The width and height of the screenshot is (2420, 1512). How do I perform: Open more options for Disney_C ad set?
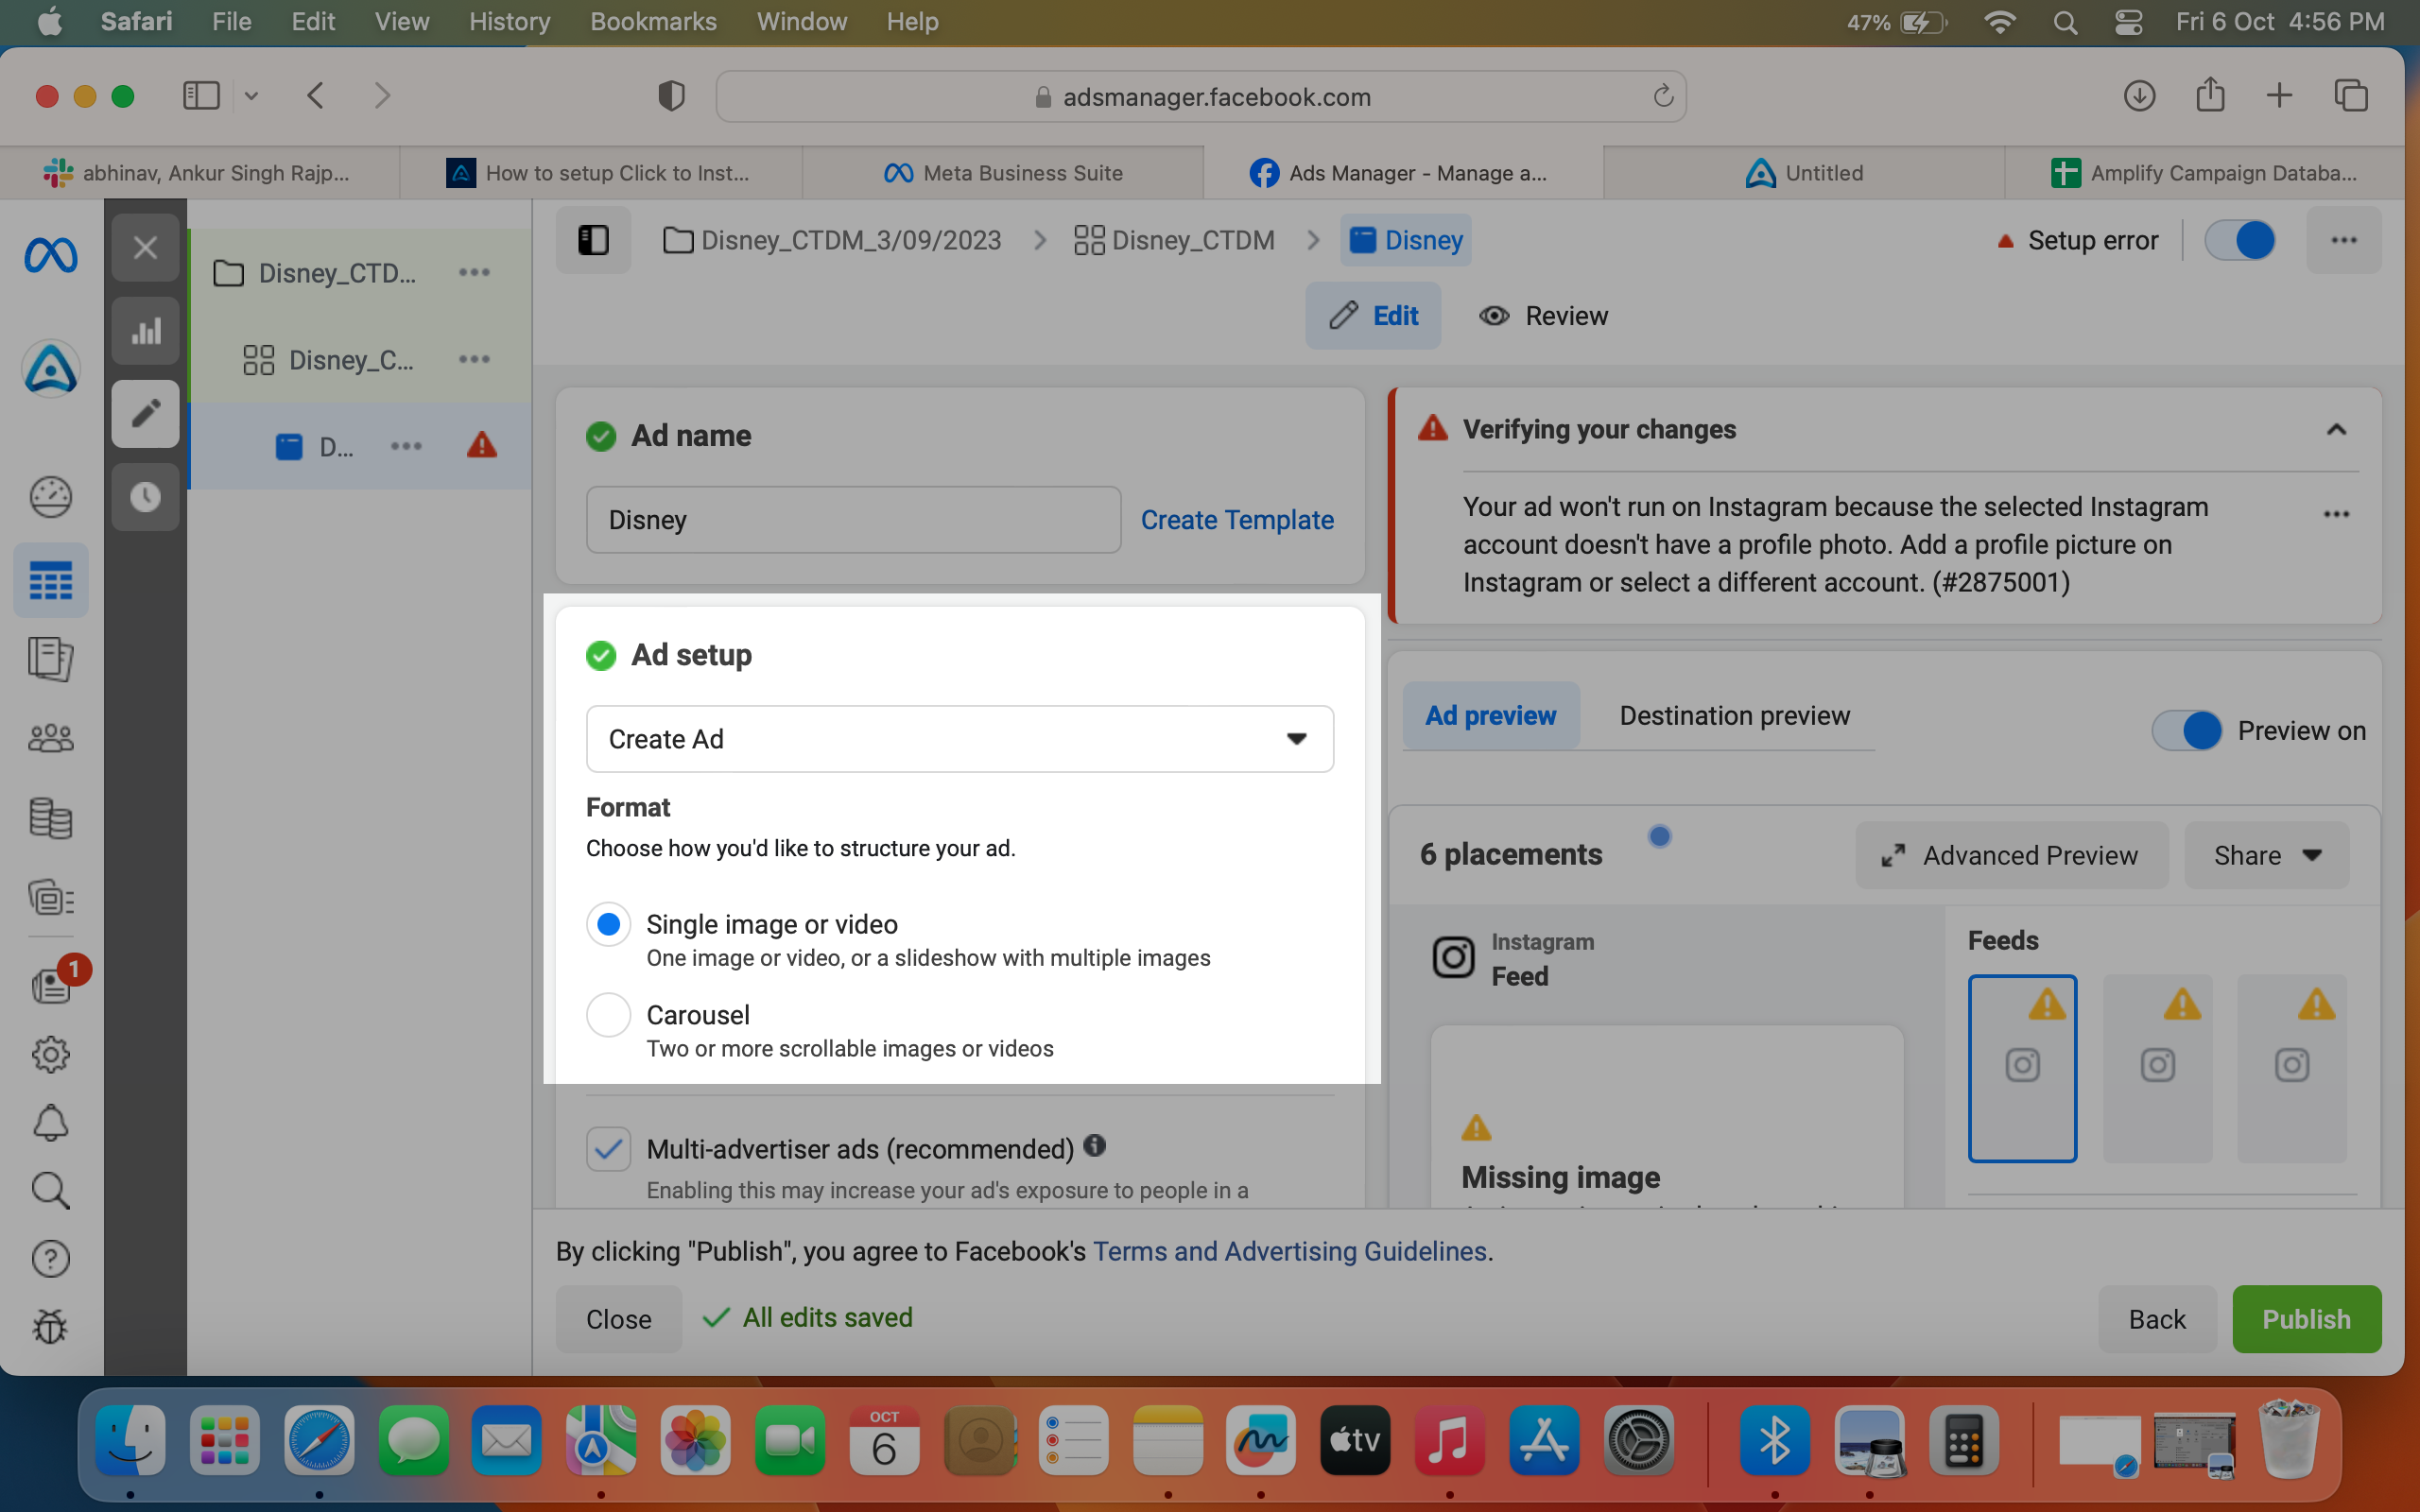(474, 359)
